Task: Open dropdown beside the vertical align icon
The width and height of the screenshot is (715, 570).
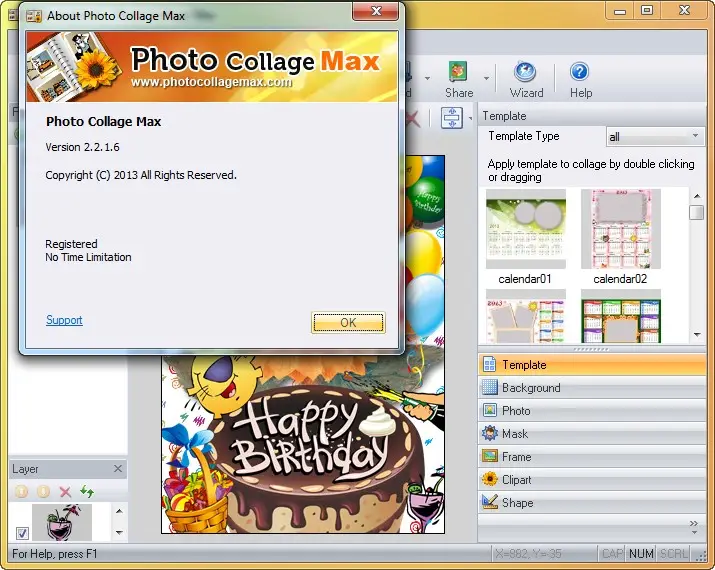Action: pos(470,119)
